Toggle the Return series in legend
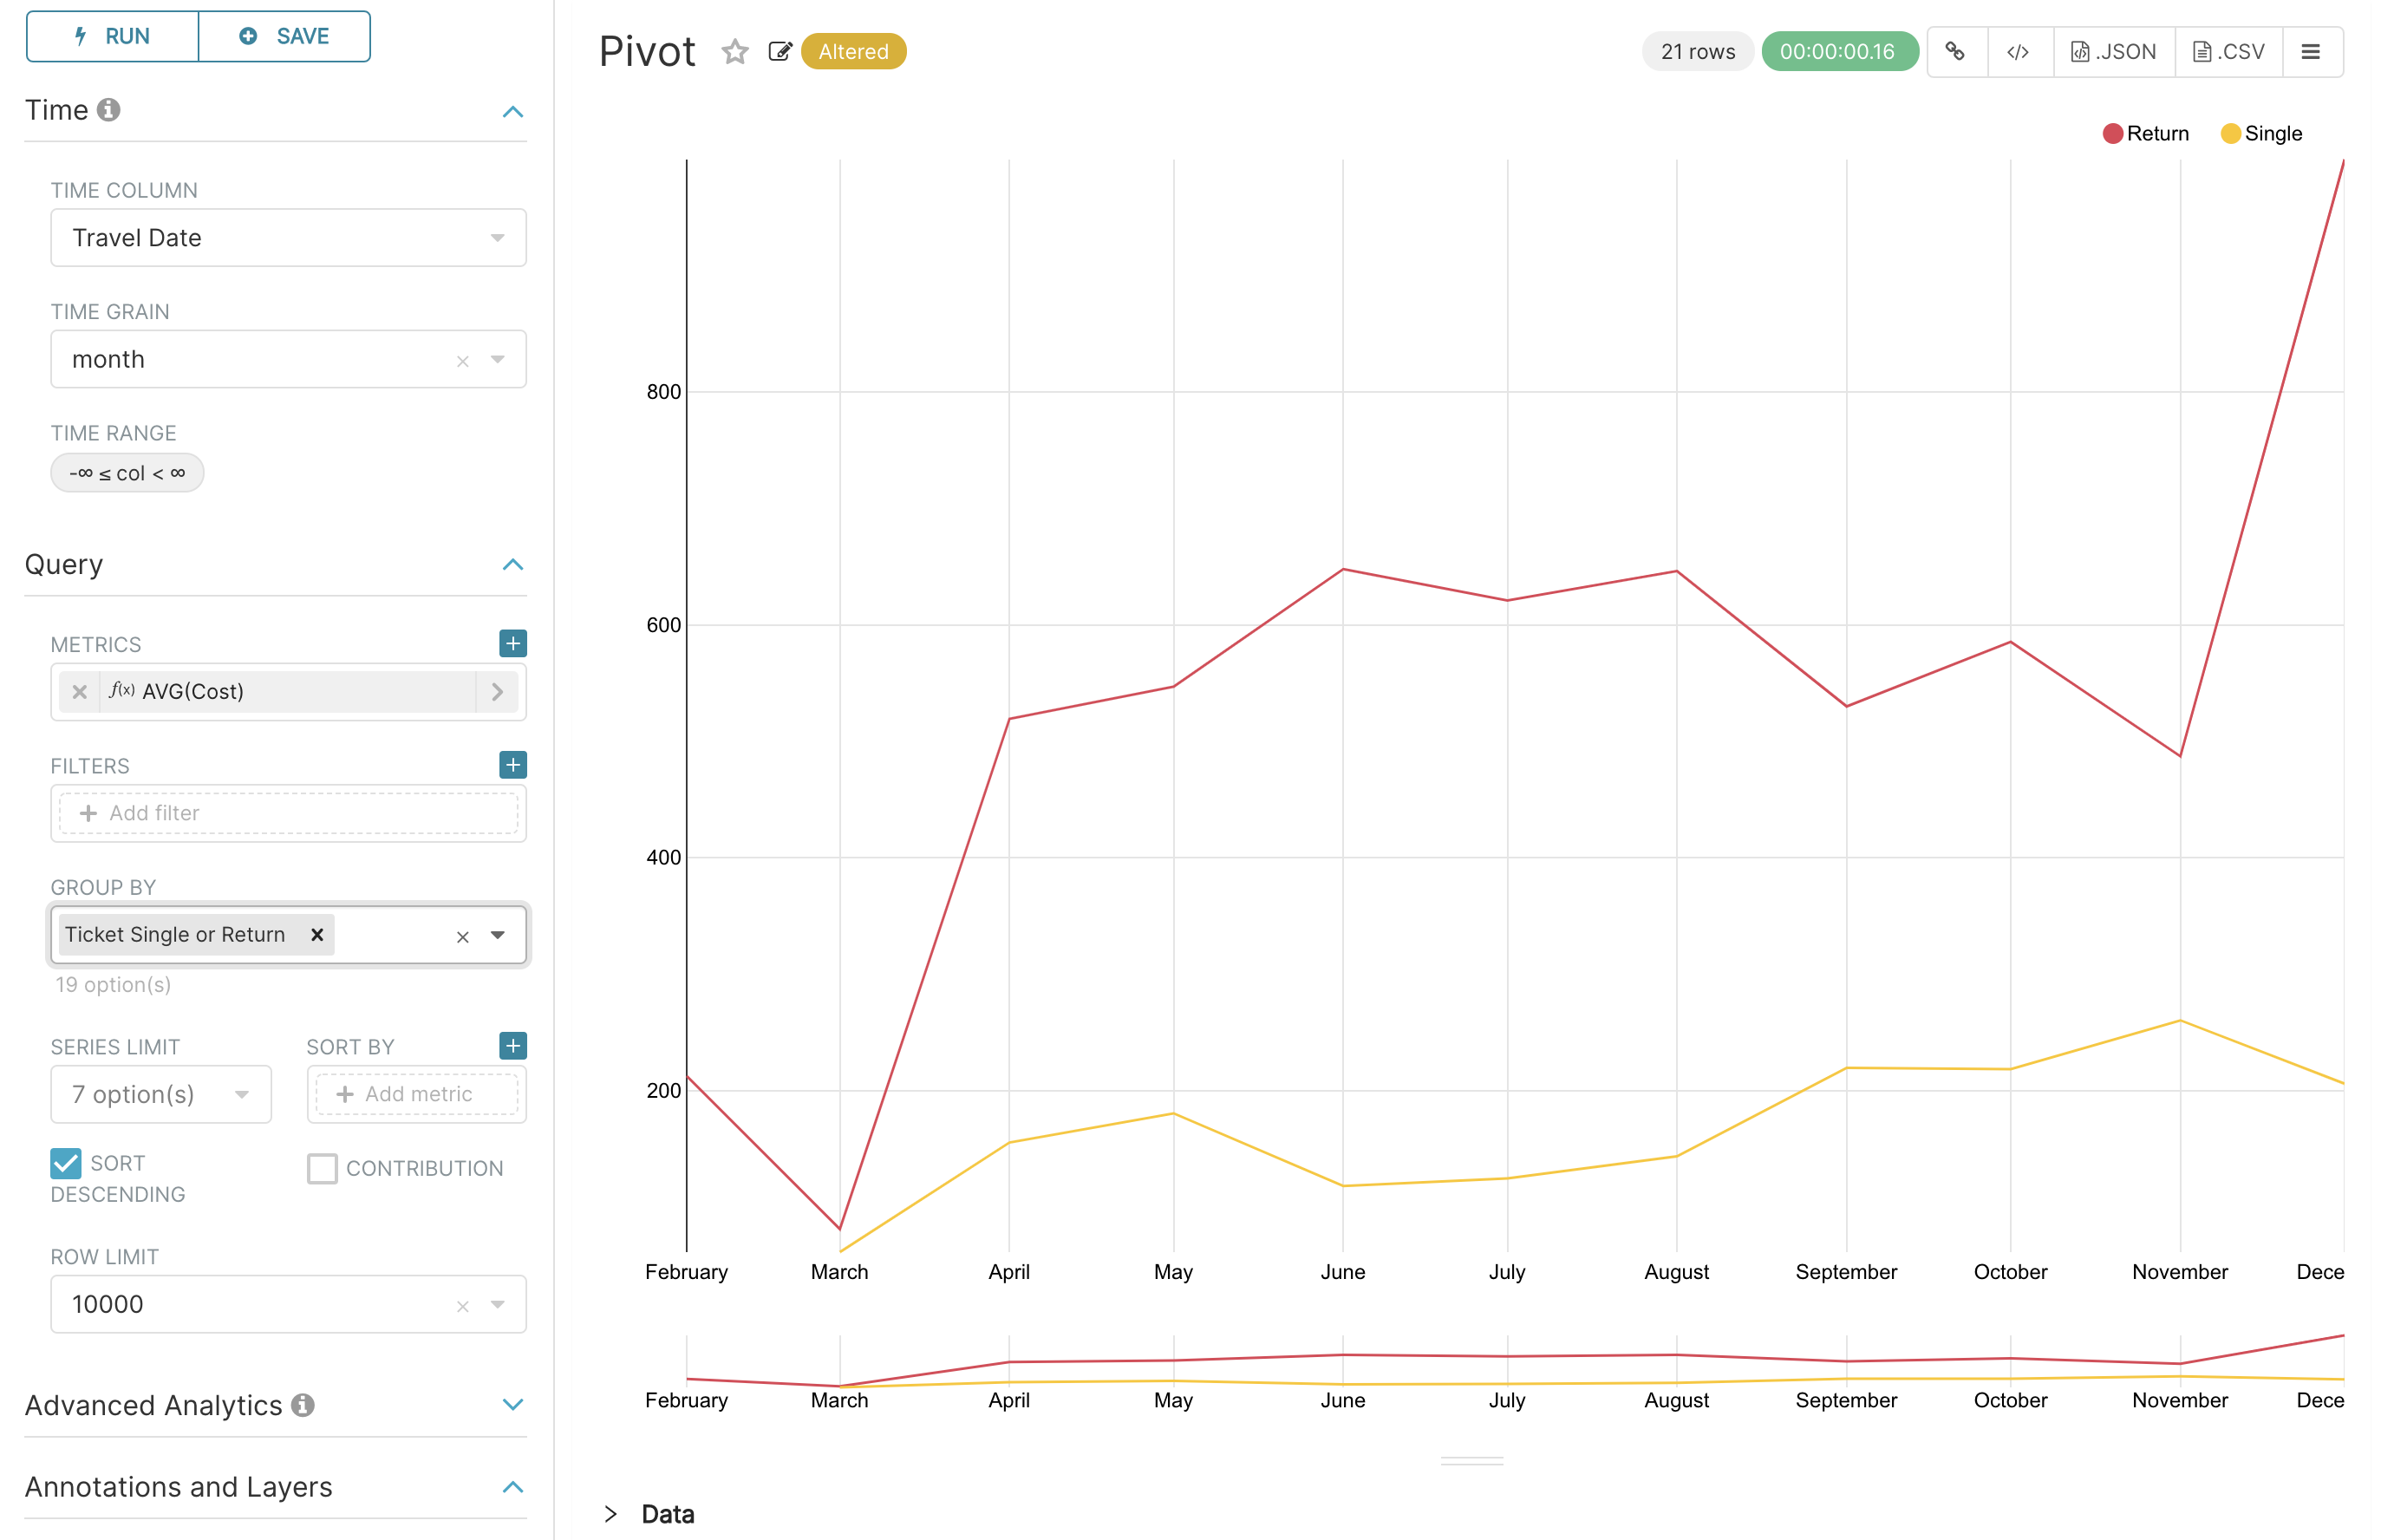The height and width of the screenshot is (1540, 2381). pos(2156,133)
